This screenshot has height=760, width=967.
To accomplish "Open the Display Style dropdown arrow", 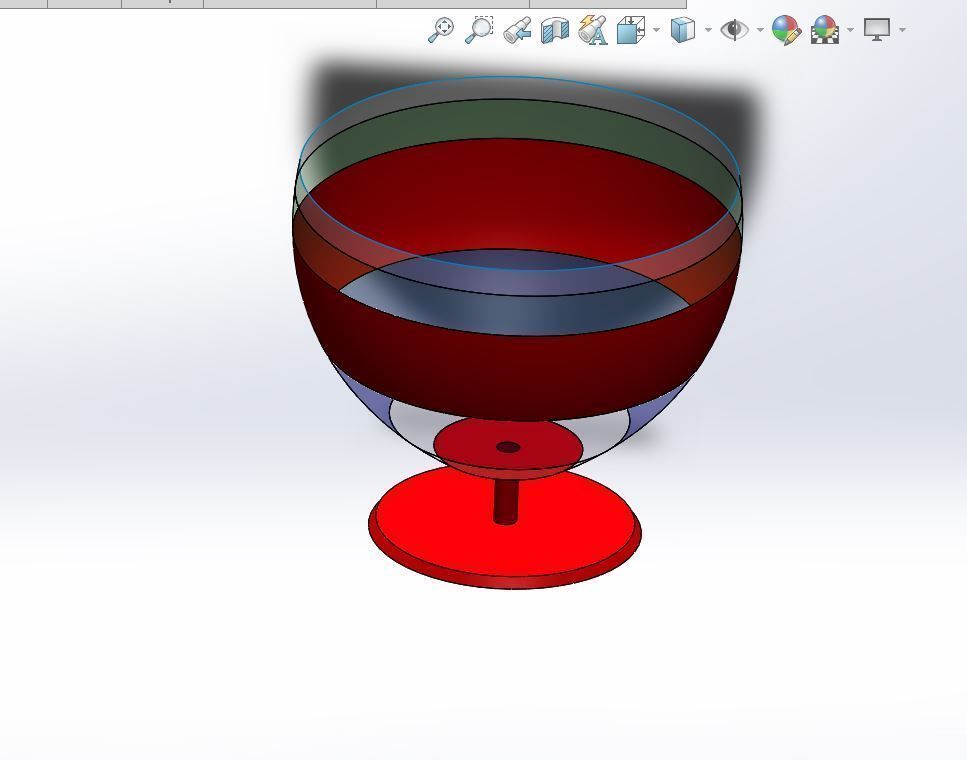I will coord(708,30).
